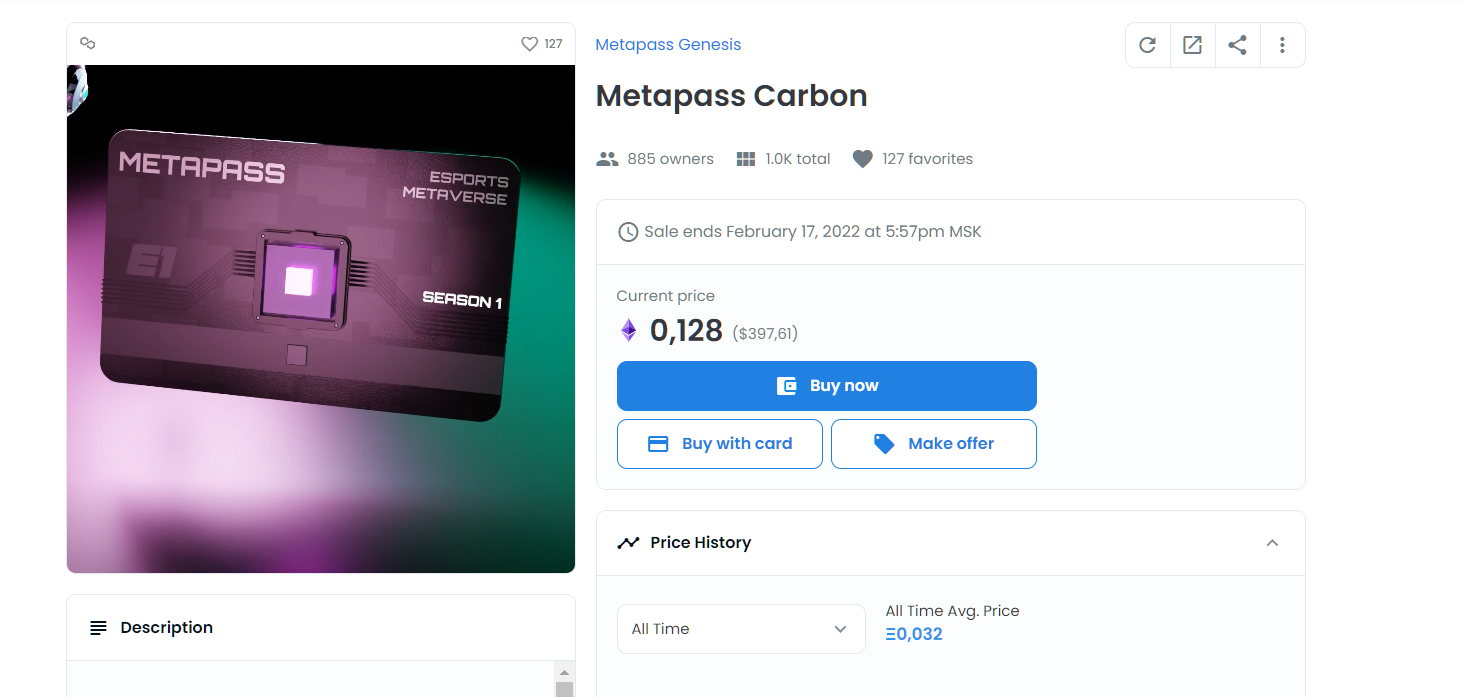Screen dimensions: 1464x697
Task: Click the Make offer button
Action: coord(934,444)
